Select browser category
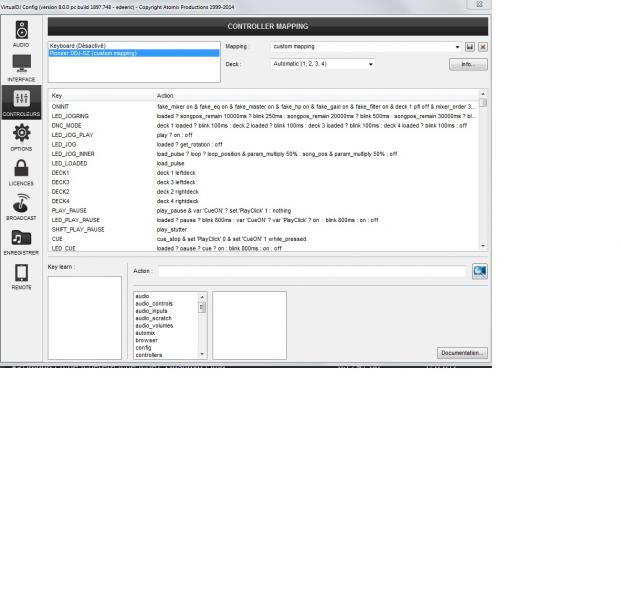620x600 pixels. click(165, 341)
